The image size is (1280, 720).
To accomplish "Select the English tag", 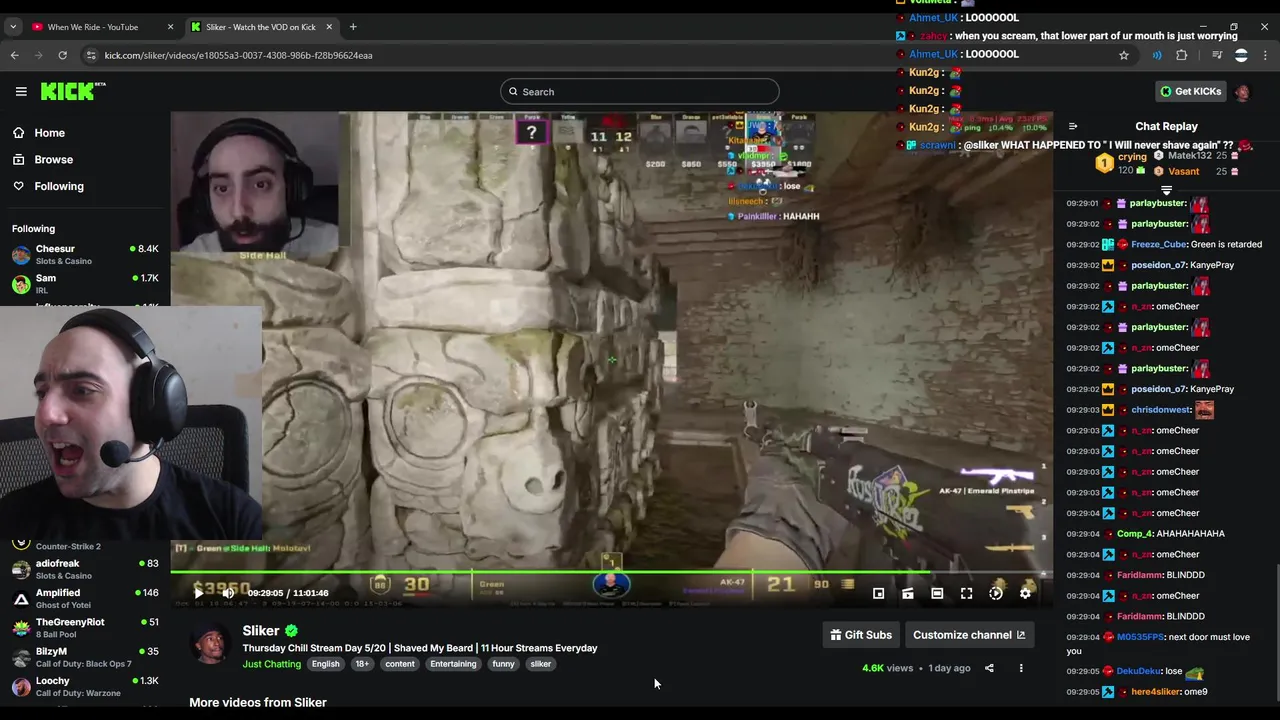I will click(325, 664).
